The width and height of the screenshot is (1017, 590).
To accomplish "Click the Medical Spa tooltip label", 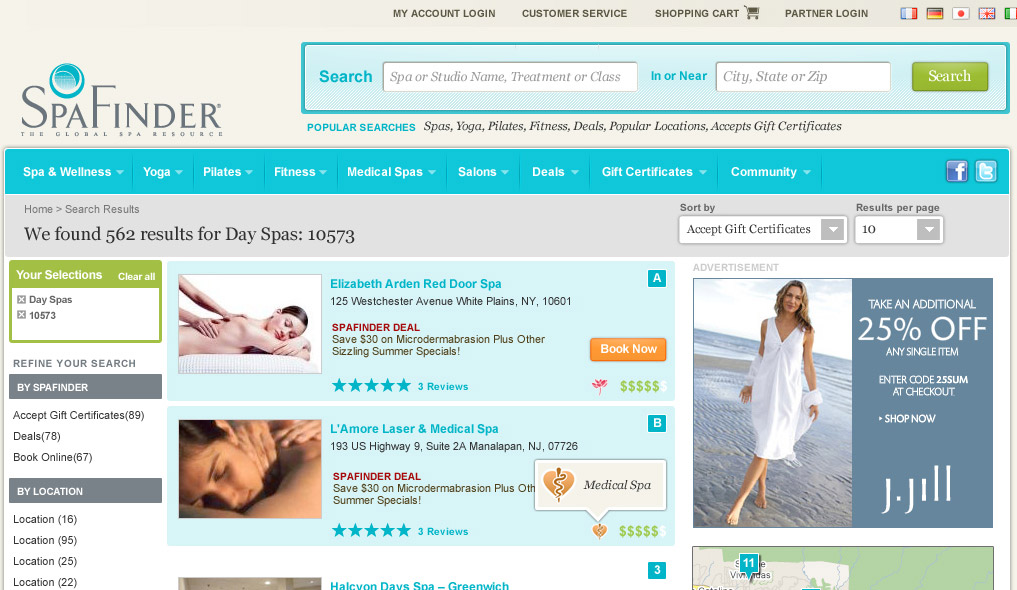I will (x=617, y=485).
